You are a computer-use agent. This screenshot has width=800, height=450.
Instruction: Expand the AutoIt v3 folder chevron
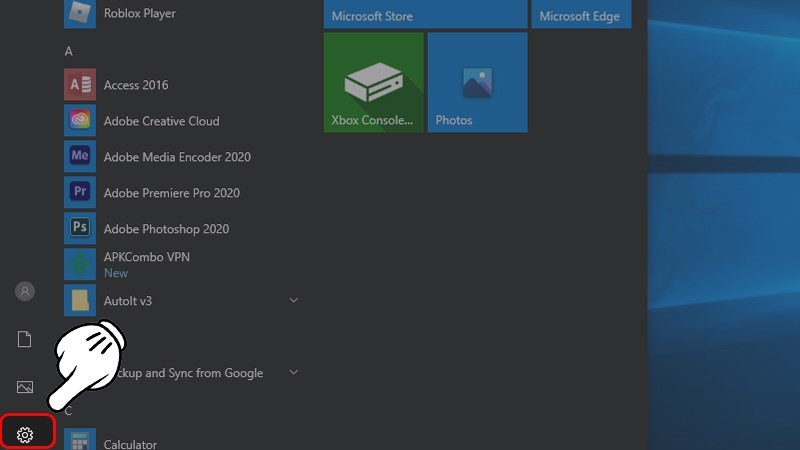pyautogui.click(x=294, y=300)
